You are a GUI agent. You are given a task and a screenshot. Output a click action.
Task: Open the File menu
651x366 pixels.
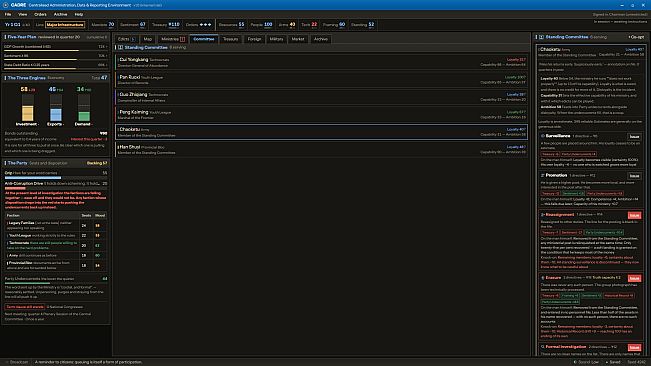tap(8, 14)
